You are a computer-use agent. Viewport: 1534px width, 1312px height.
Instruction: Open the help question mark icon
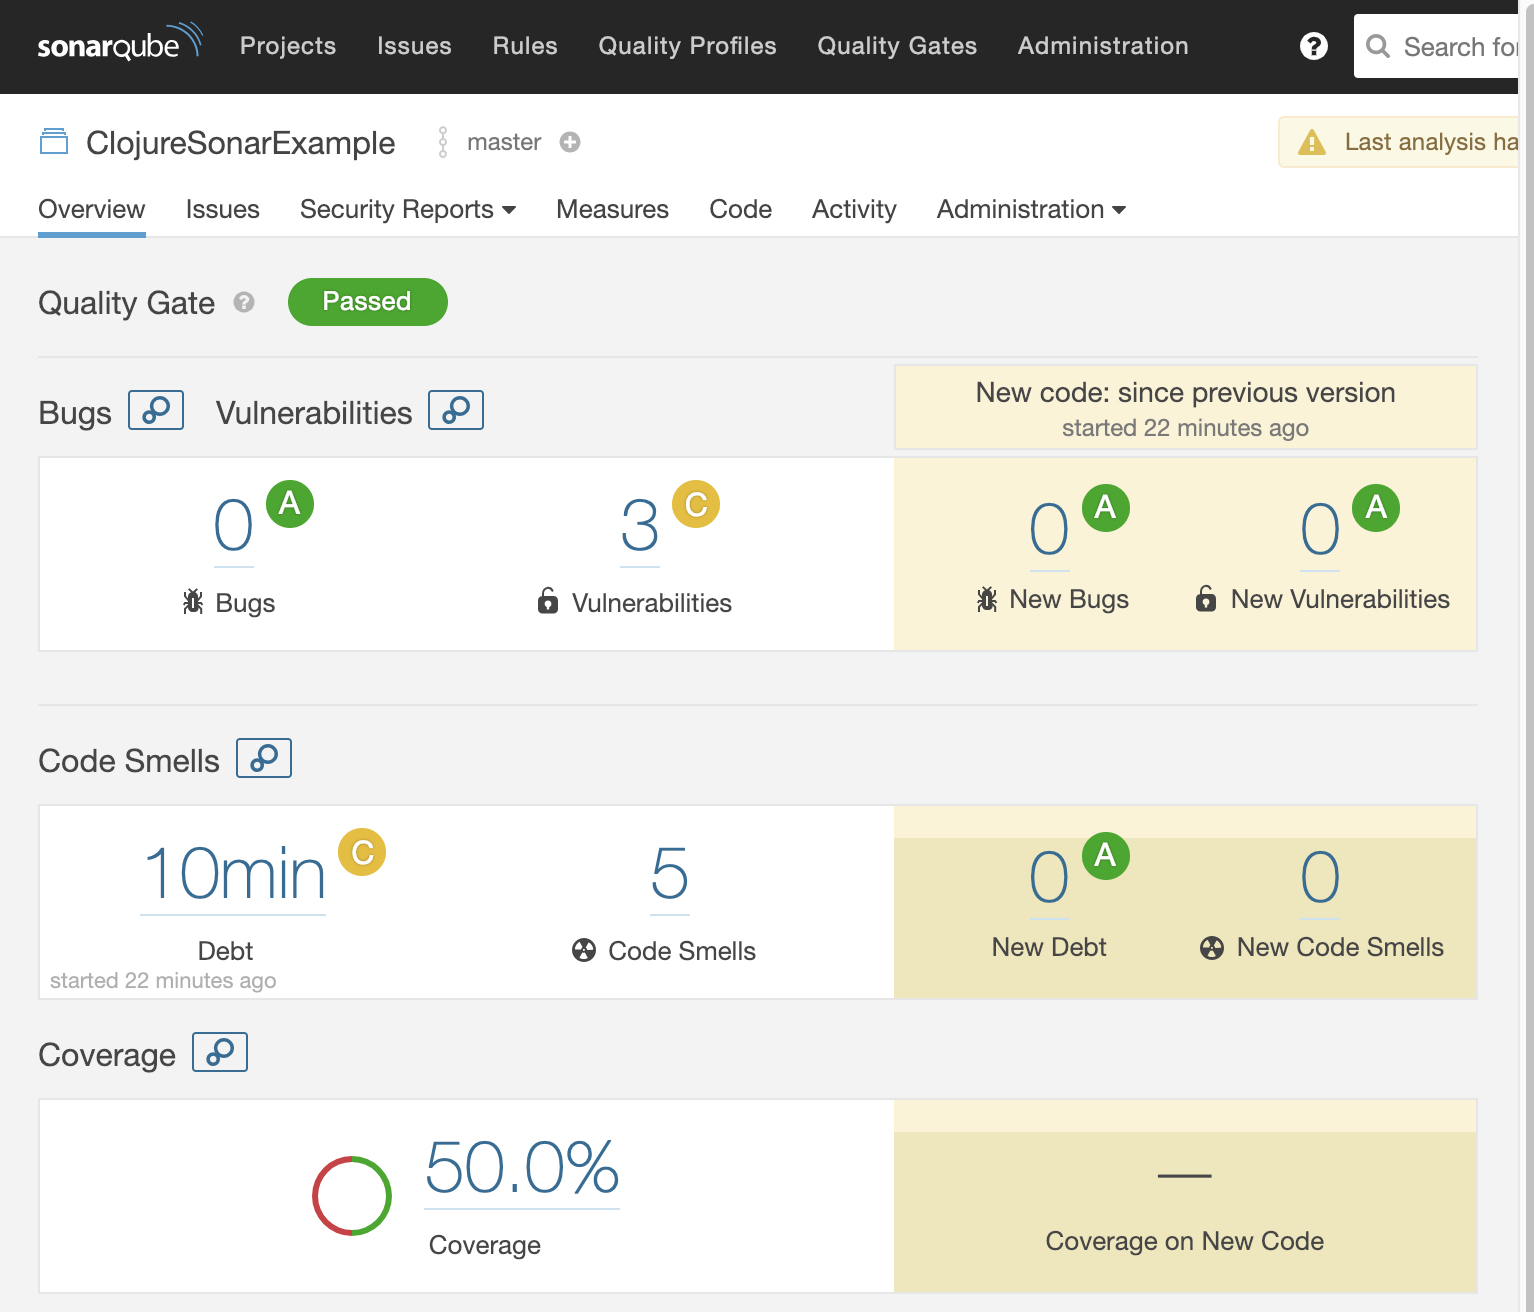click(x=1313, y=46)
